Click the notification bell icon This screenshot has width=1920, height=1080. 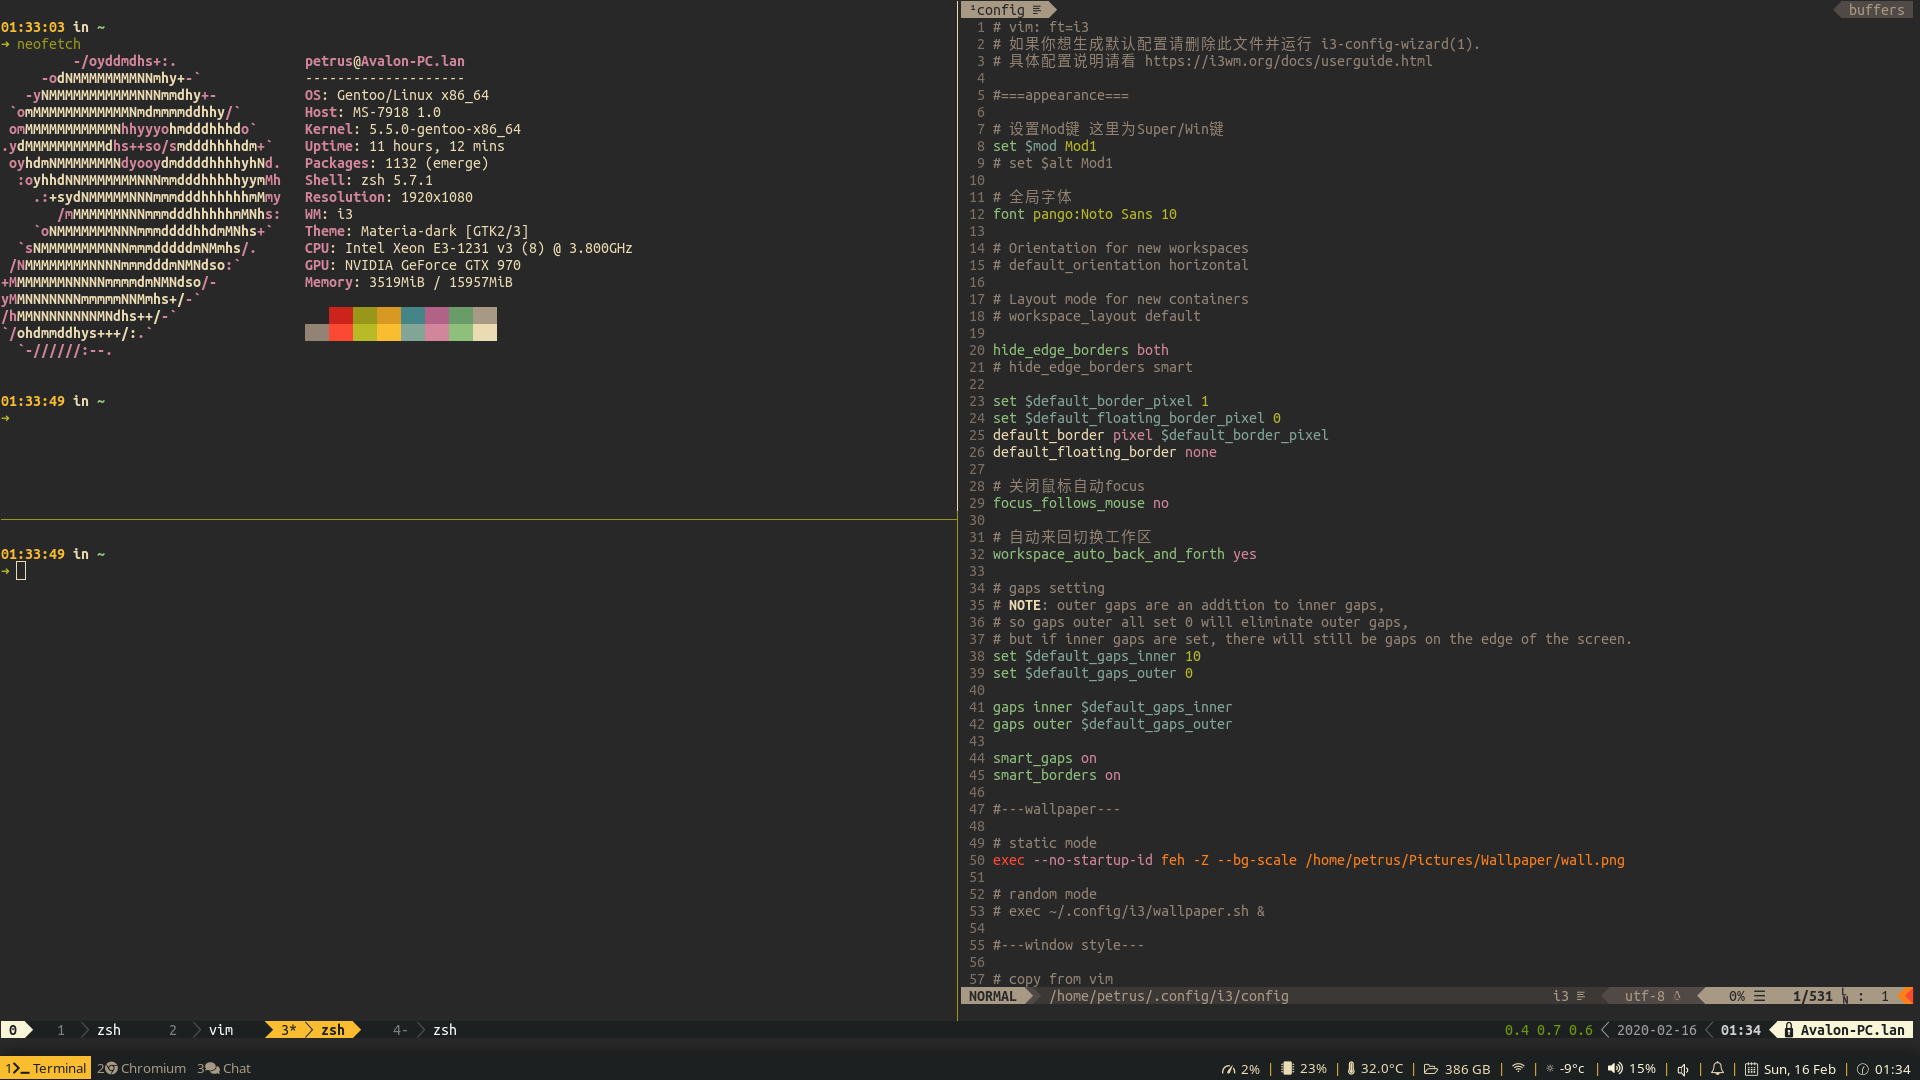tap(1717, 1068)
